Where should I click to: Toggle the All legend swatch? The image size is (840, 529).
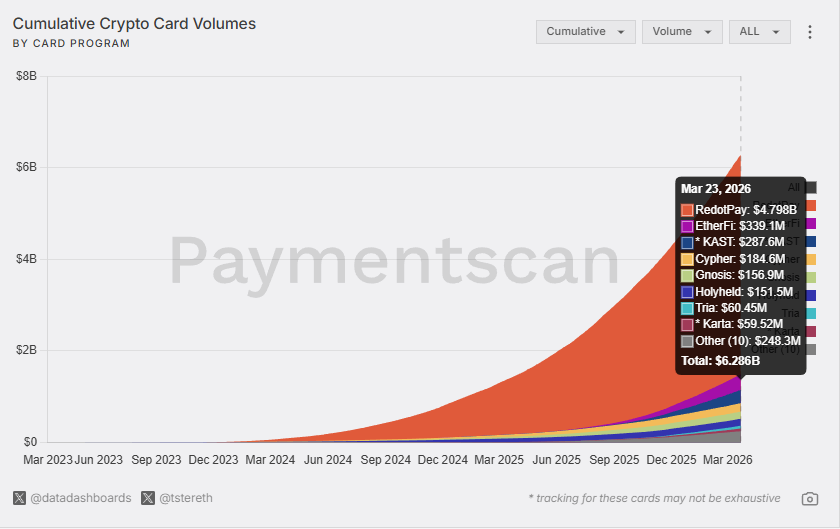pyautogui.click(x=811, y=188)
